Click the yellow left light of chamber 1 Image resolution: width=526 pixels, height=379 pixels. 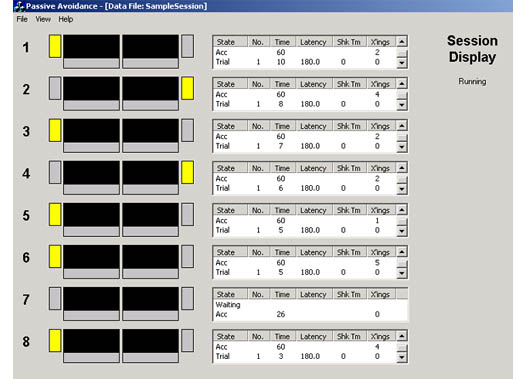pos(55,46)
